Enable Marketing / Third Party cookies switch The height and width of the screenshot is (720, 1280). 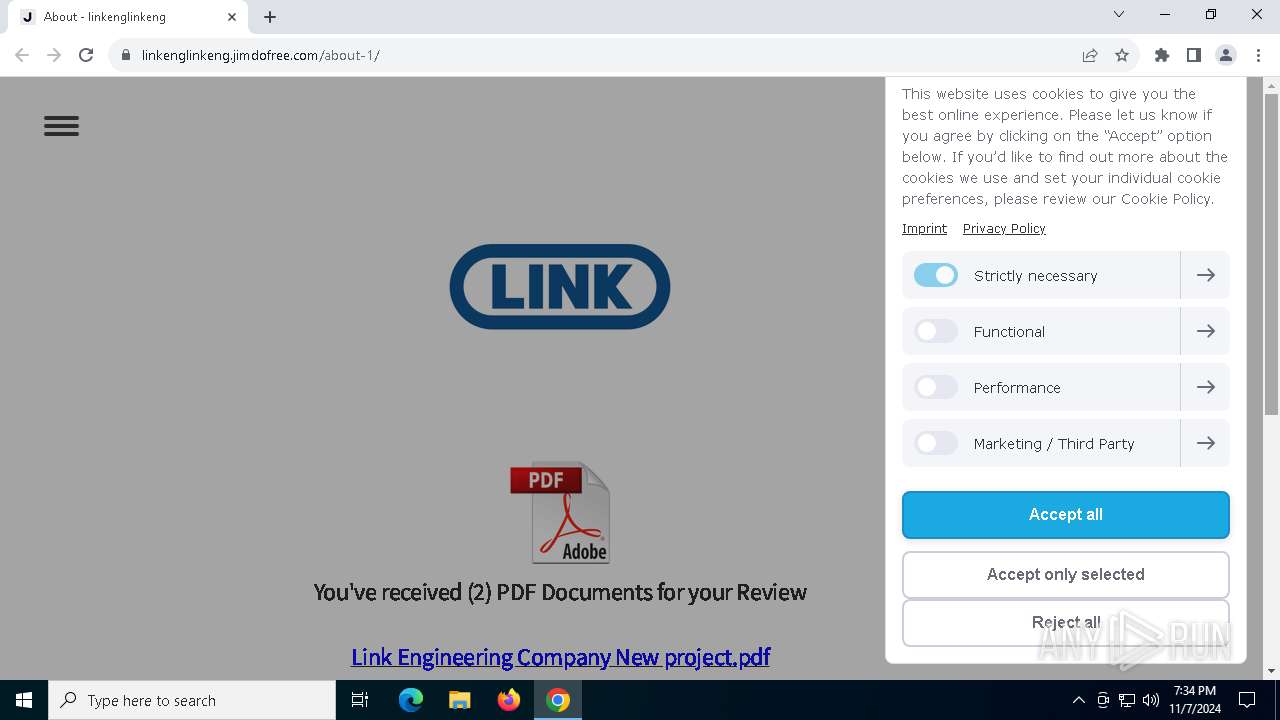coord(936,443)
